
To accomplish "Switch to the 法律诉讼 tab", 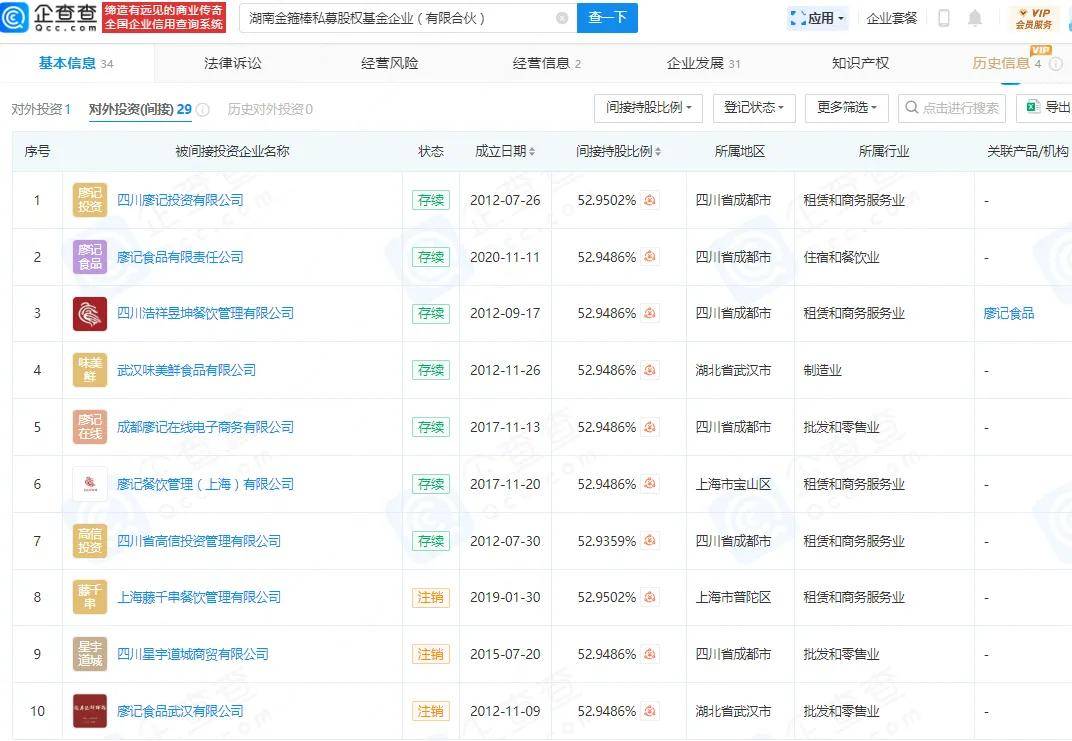I will [232, 64].
